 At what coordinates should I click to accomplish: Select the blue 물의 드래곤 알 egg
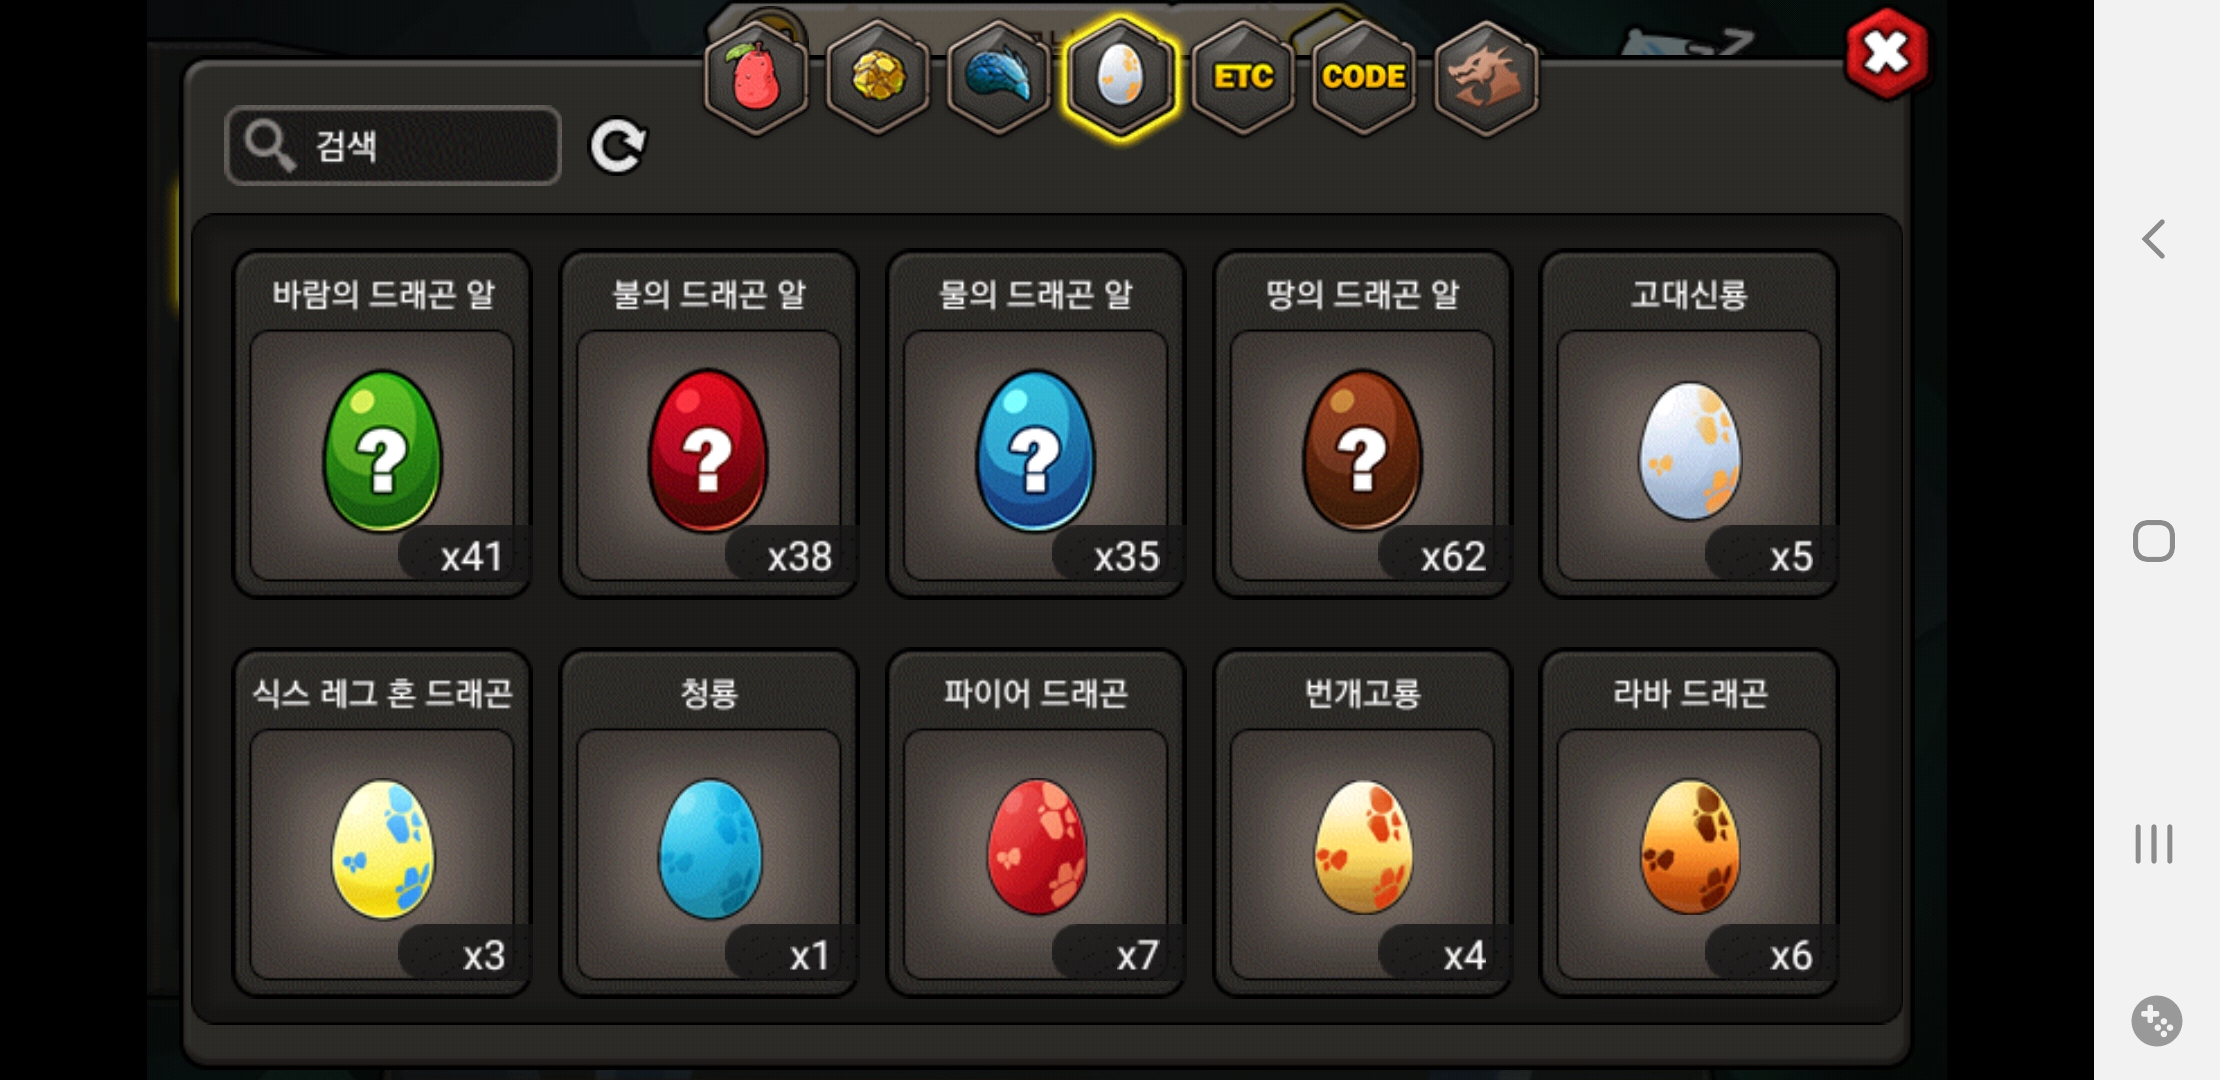(1036, 424)
